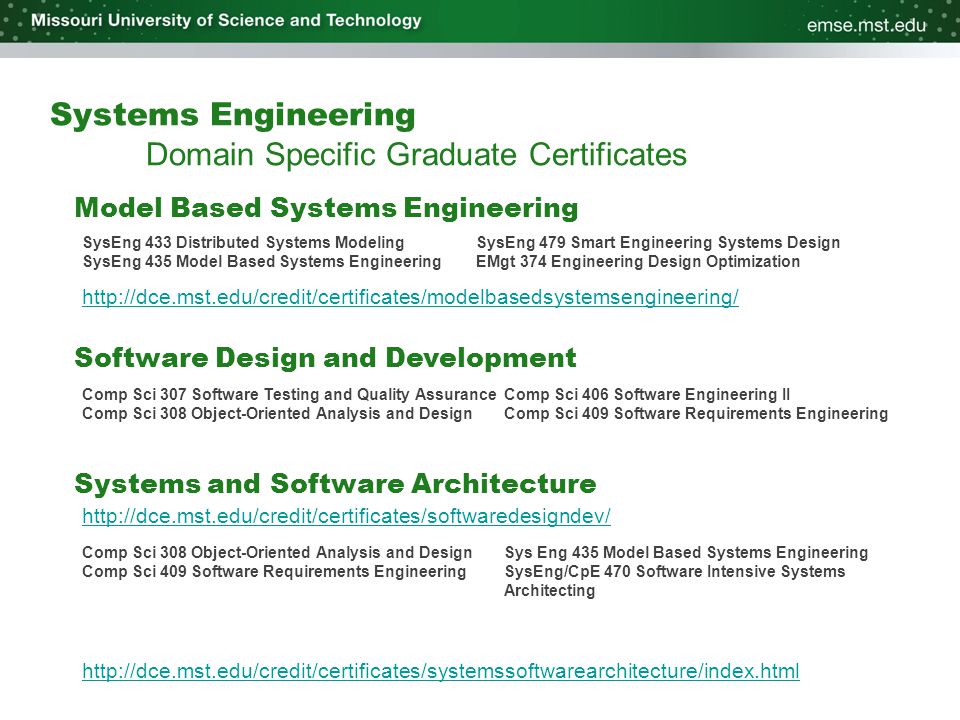The height and width of the screenshot is (720, 960).
Task: Click Sys Eng 435 line under Architecture heading
Action: coord(686,553)
